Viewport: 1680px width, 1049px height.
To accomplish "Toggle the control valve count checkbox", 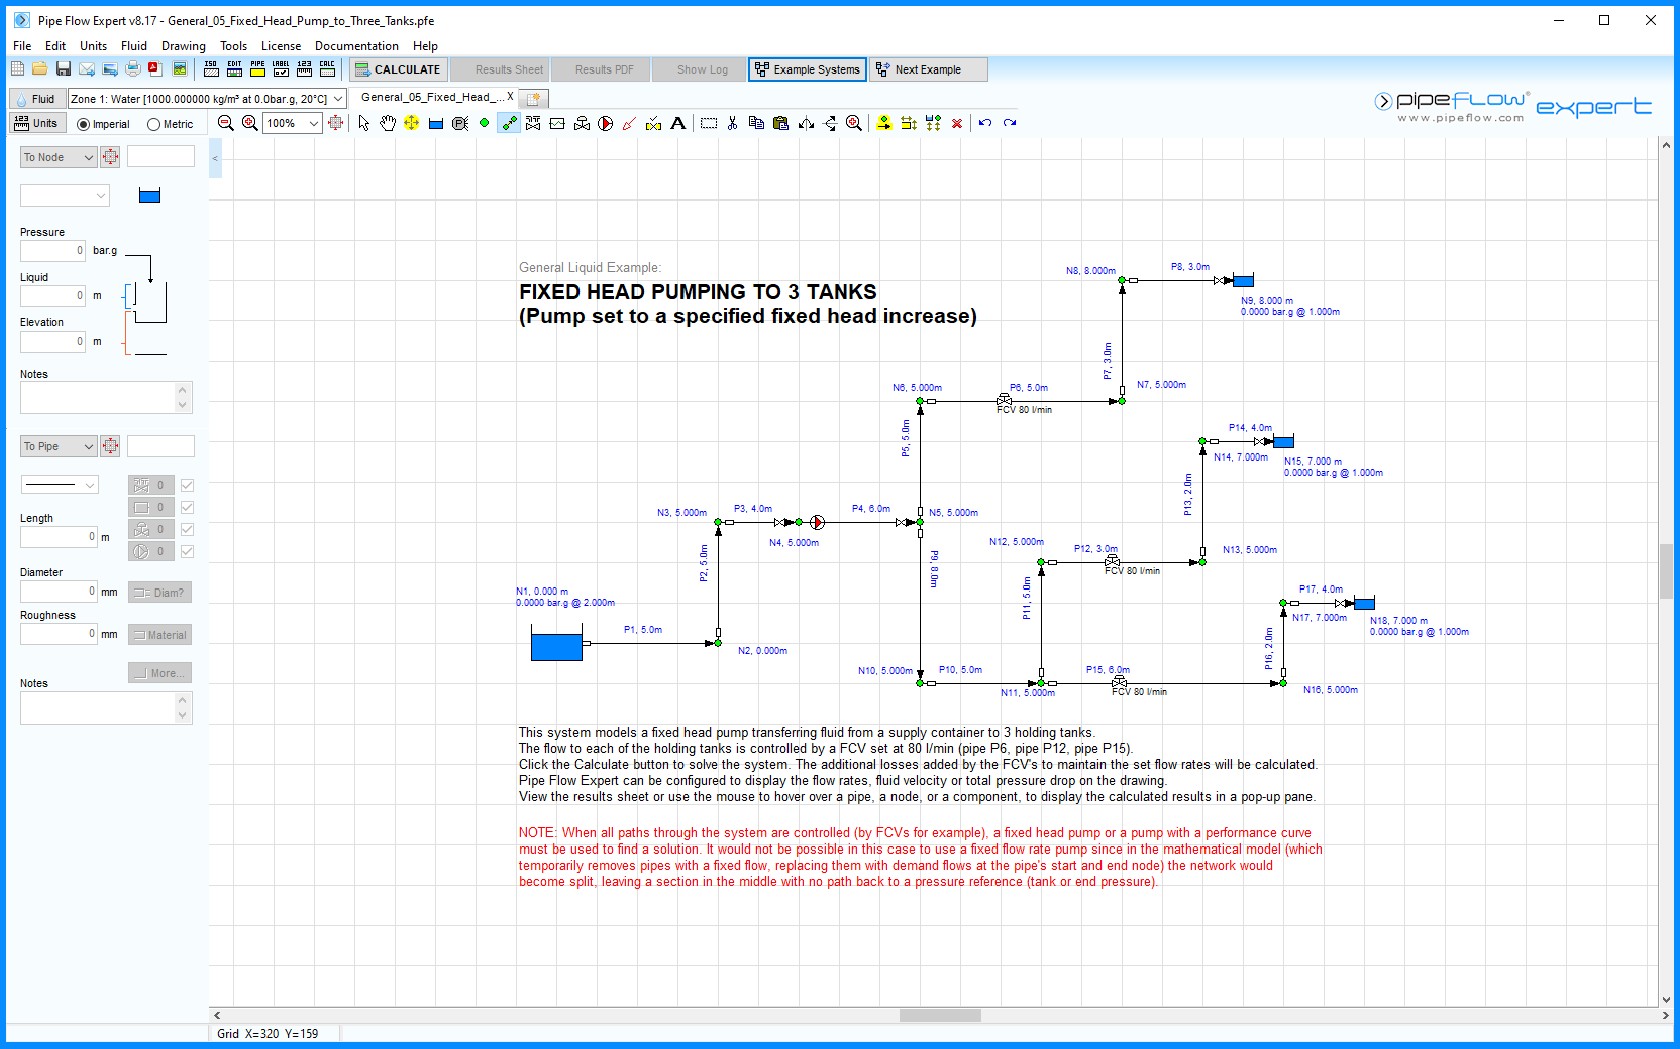I will [187, 529].
